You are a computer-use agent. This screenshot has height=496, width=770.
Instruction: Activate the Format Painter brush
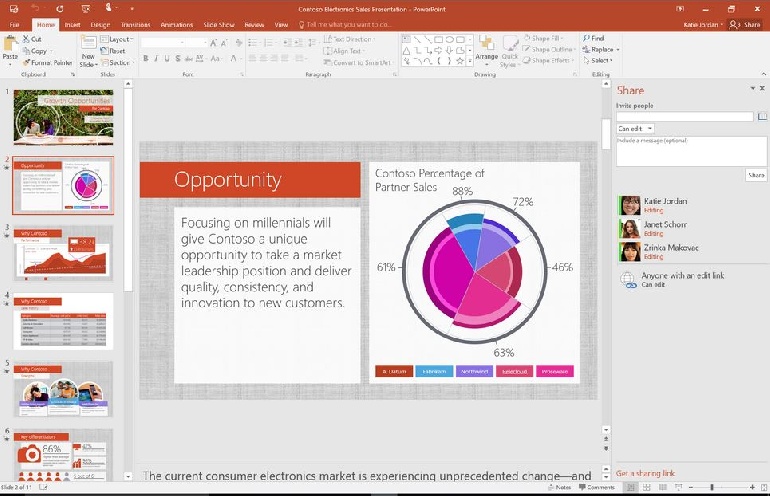48,63
